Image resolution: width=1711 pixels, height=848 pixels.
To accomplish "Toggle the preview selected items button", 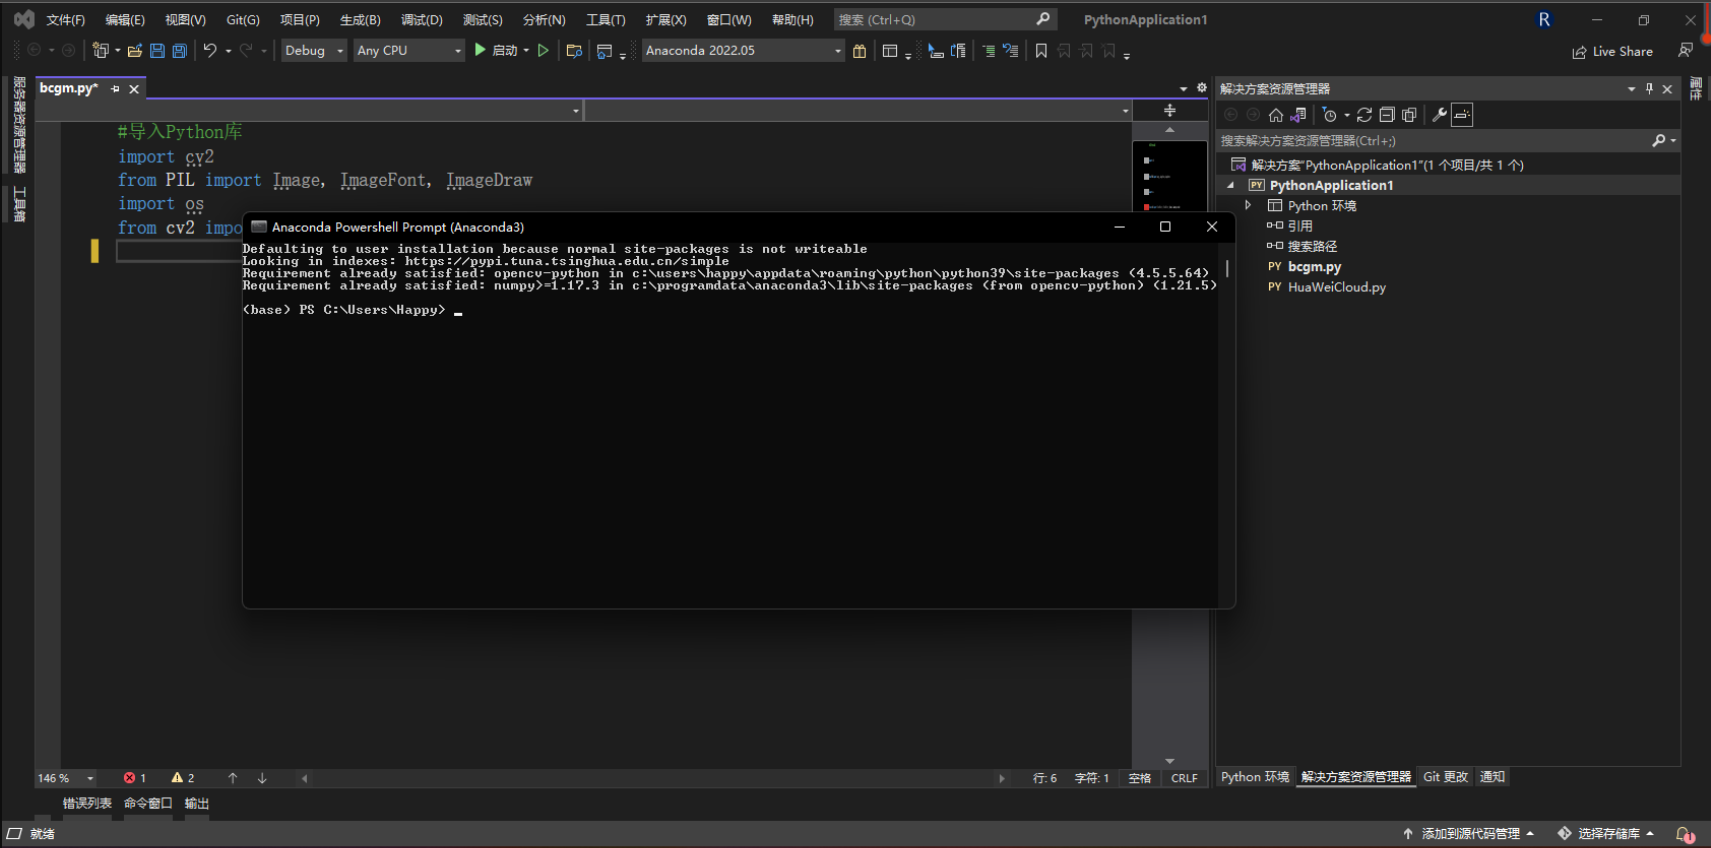I will pyautogui.click(x=1462, y=115).
